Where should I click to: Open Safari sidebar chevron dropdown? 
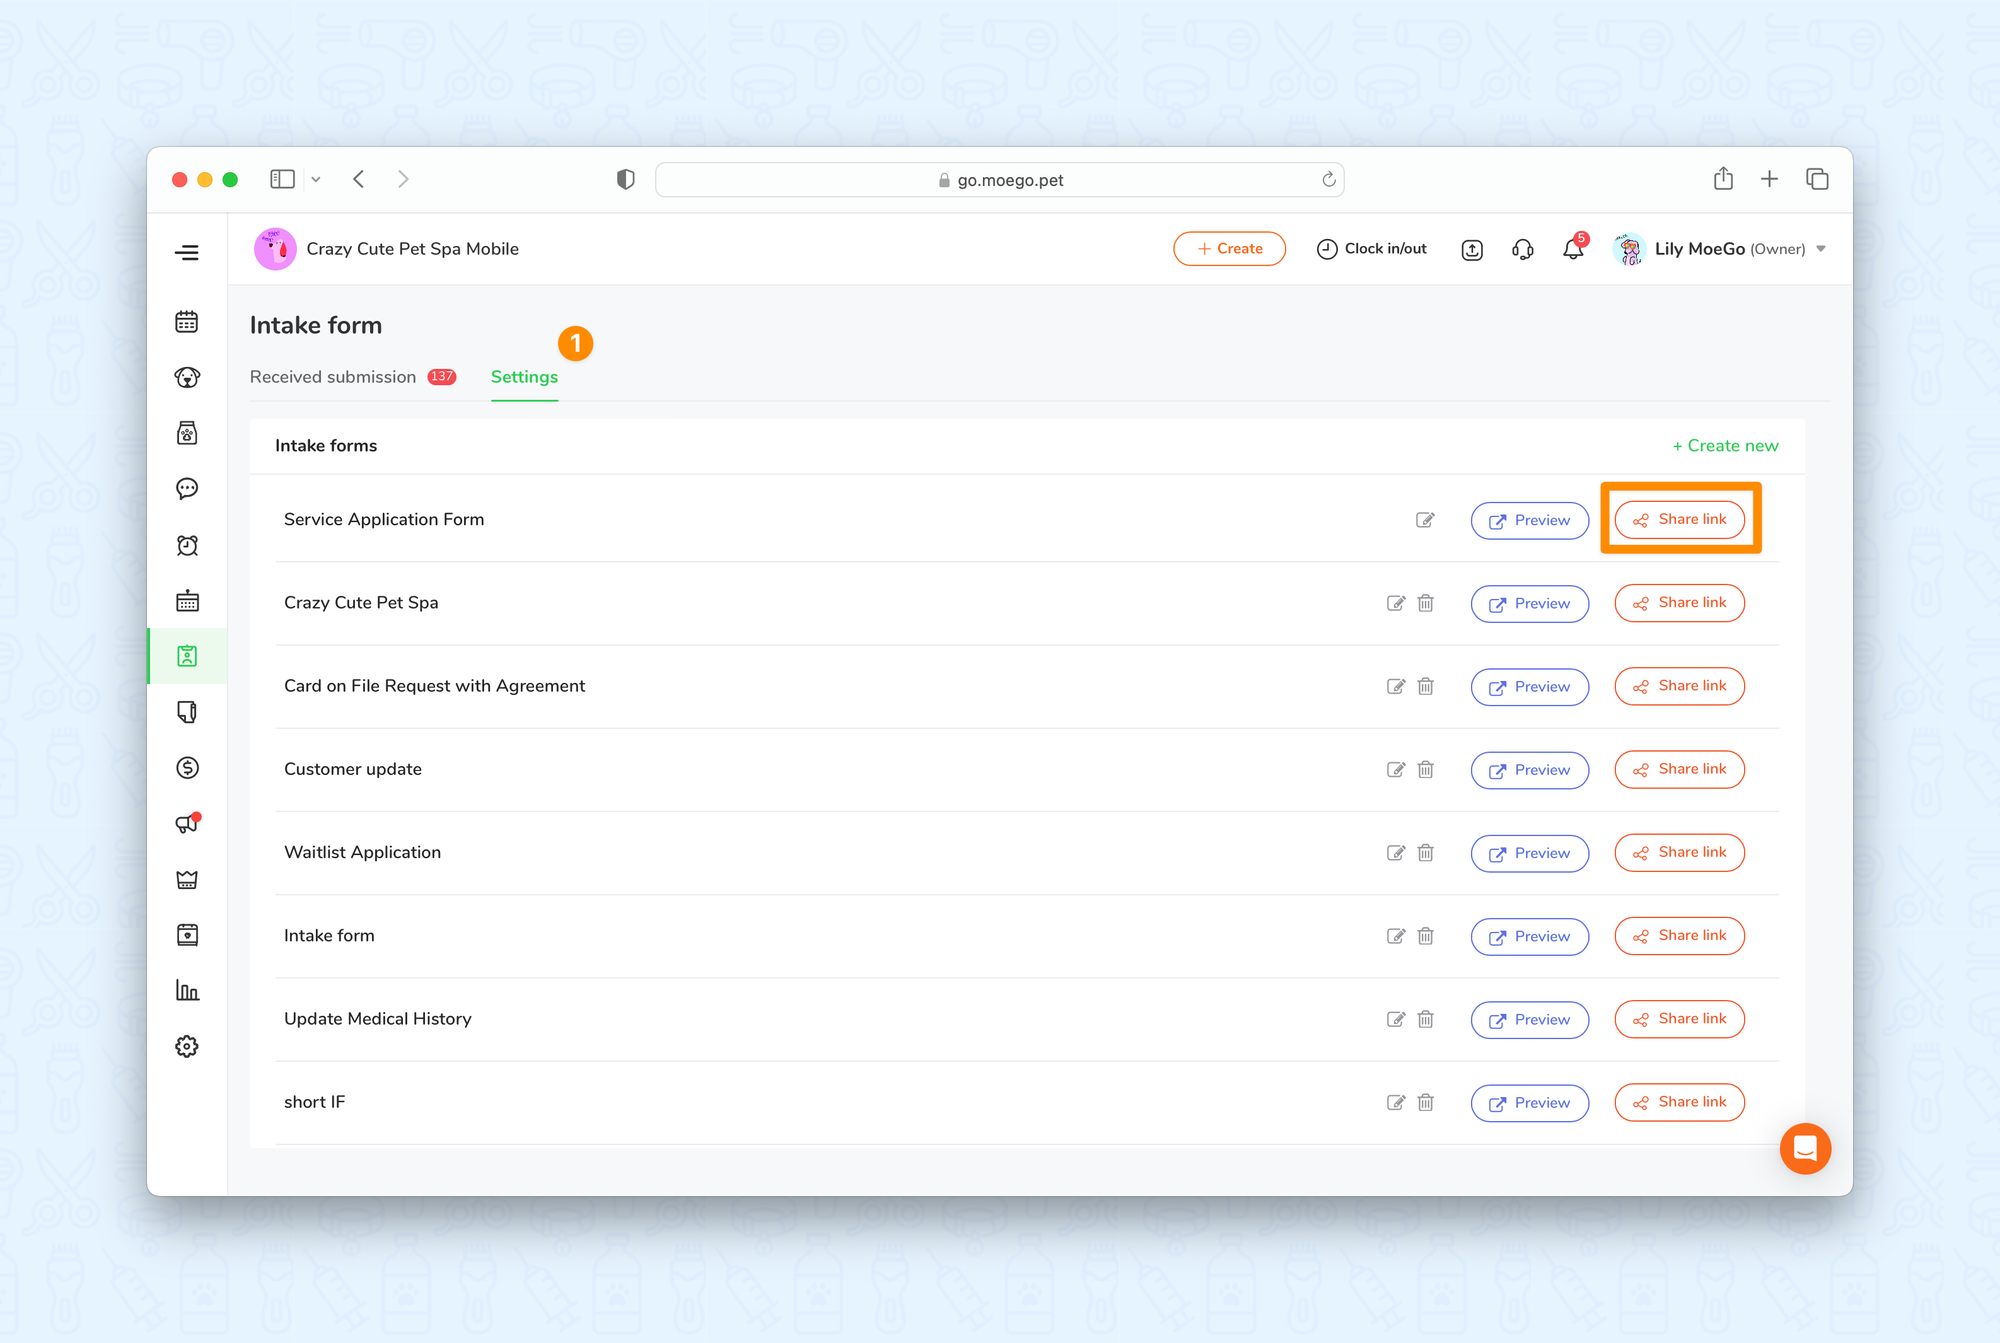(x=316, y=180)
